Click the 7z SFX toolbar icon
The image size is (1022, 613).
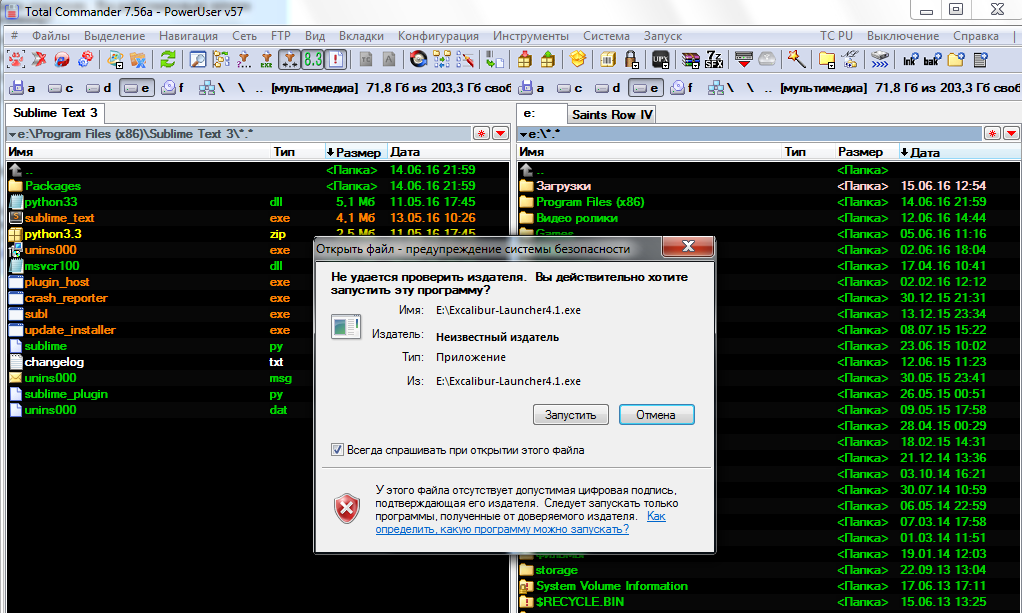(715, 60)
